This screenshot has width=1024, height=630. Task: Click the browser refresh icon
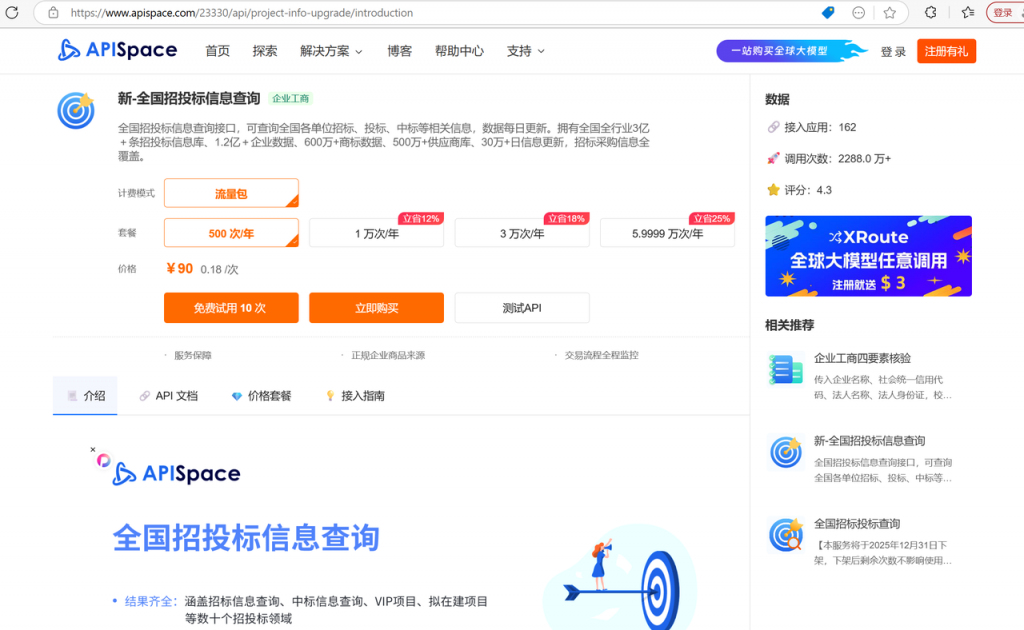click(10, 14)
